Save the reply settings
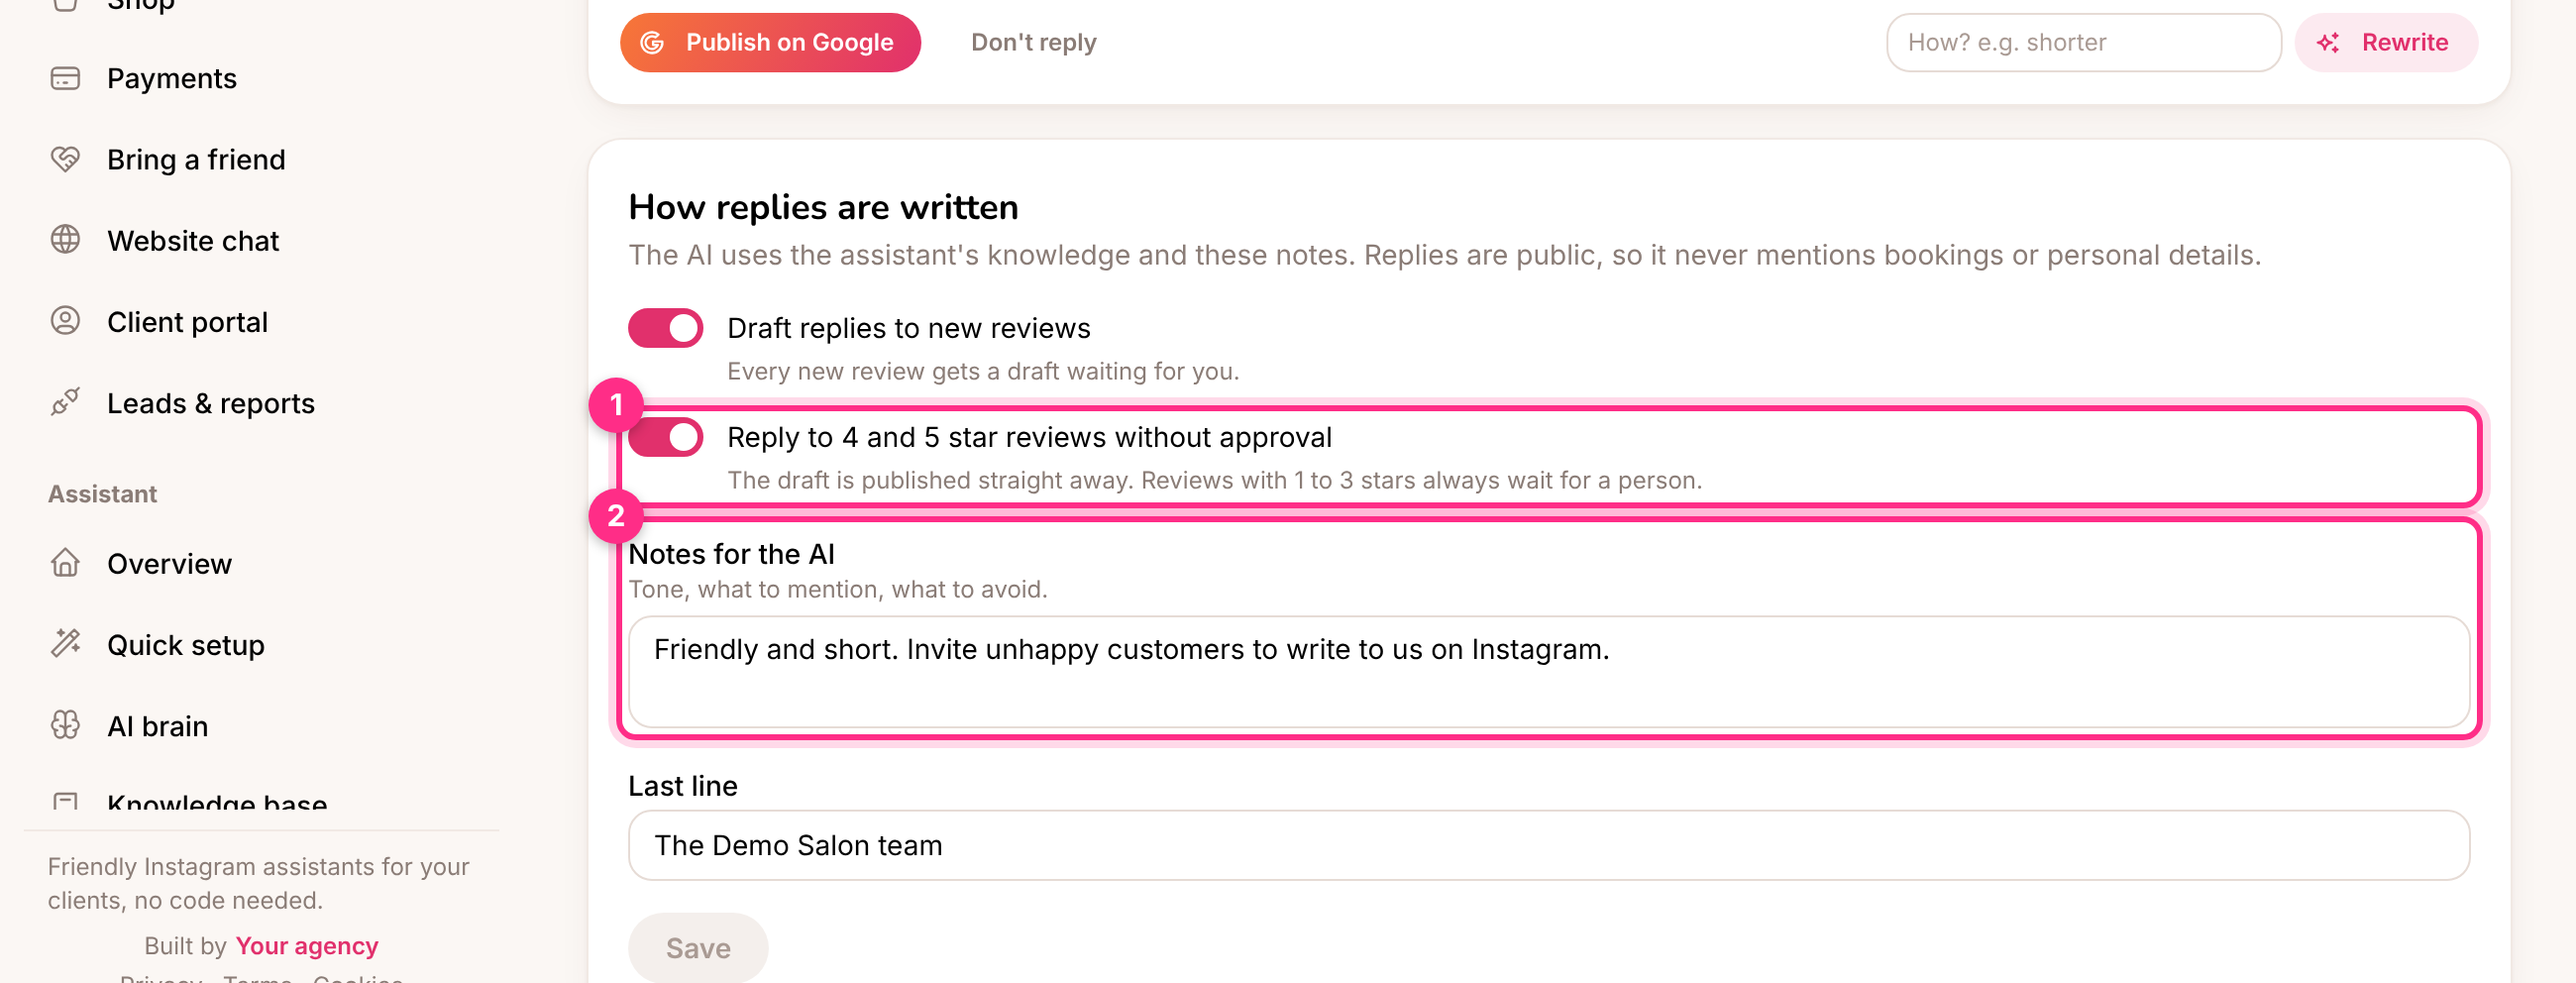This screenshot has height=983, width=2576. tap(698, 946)
